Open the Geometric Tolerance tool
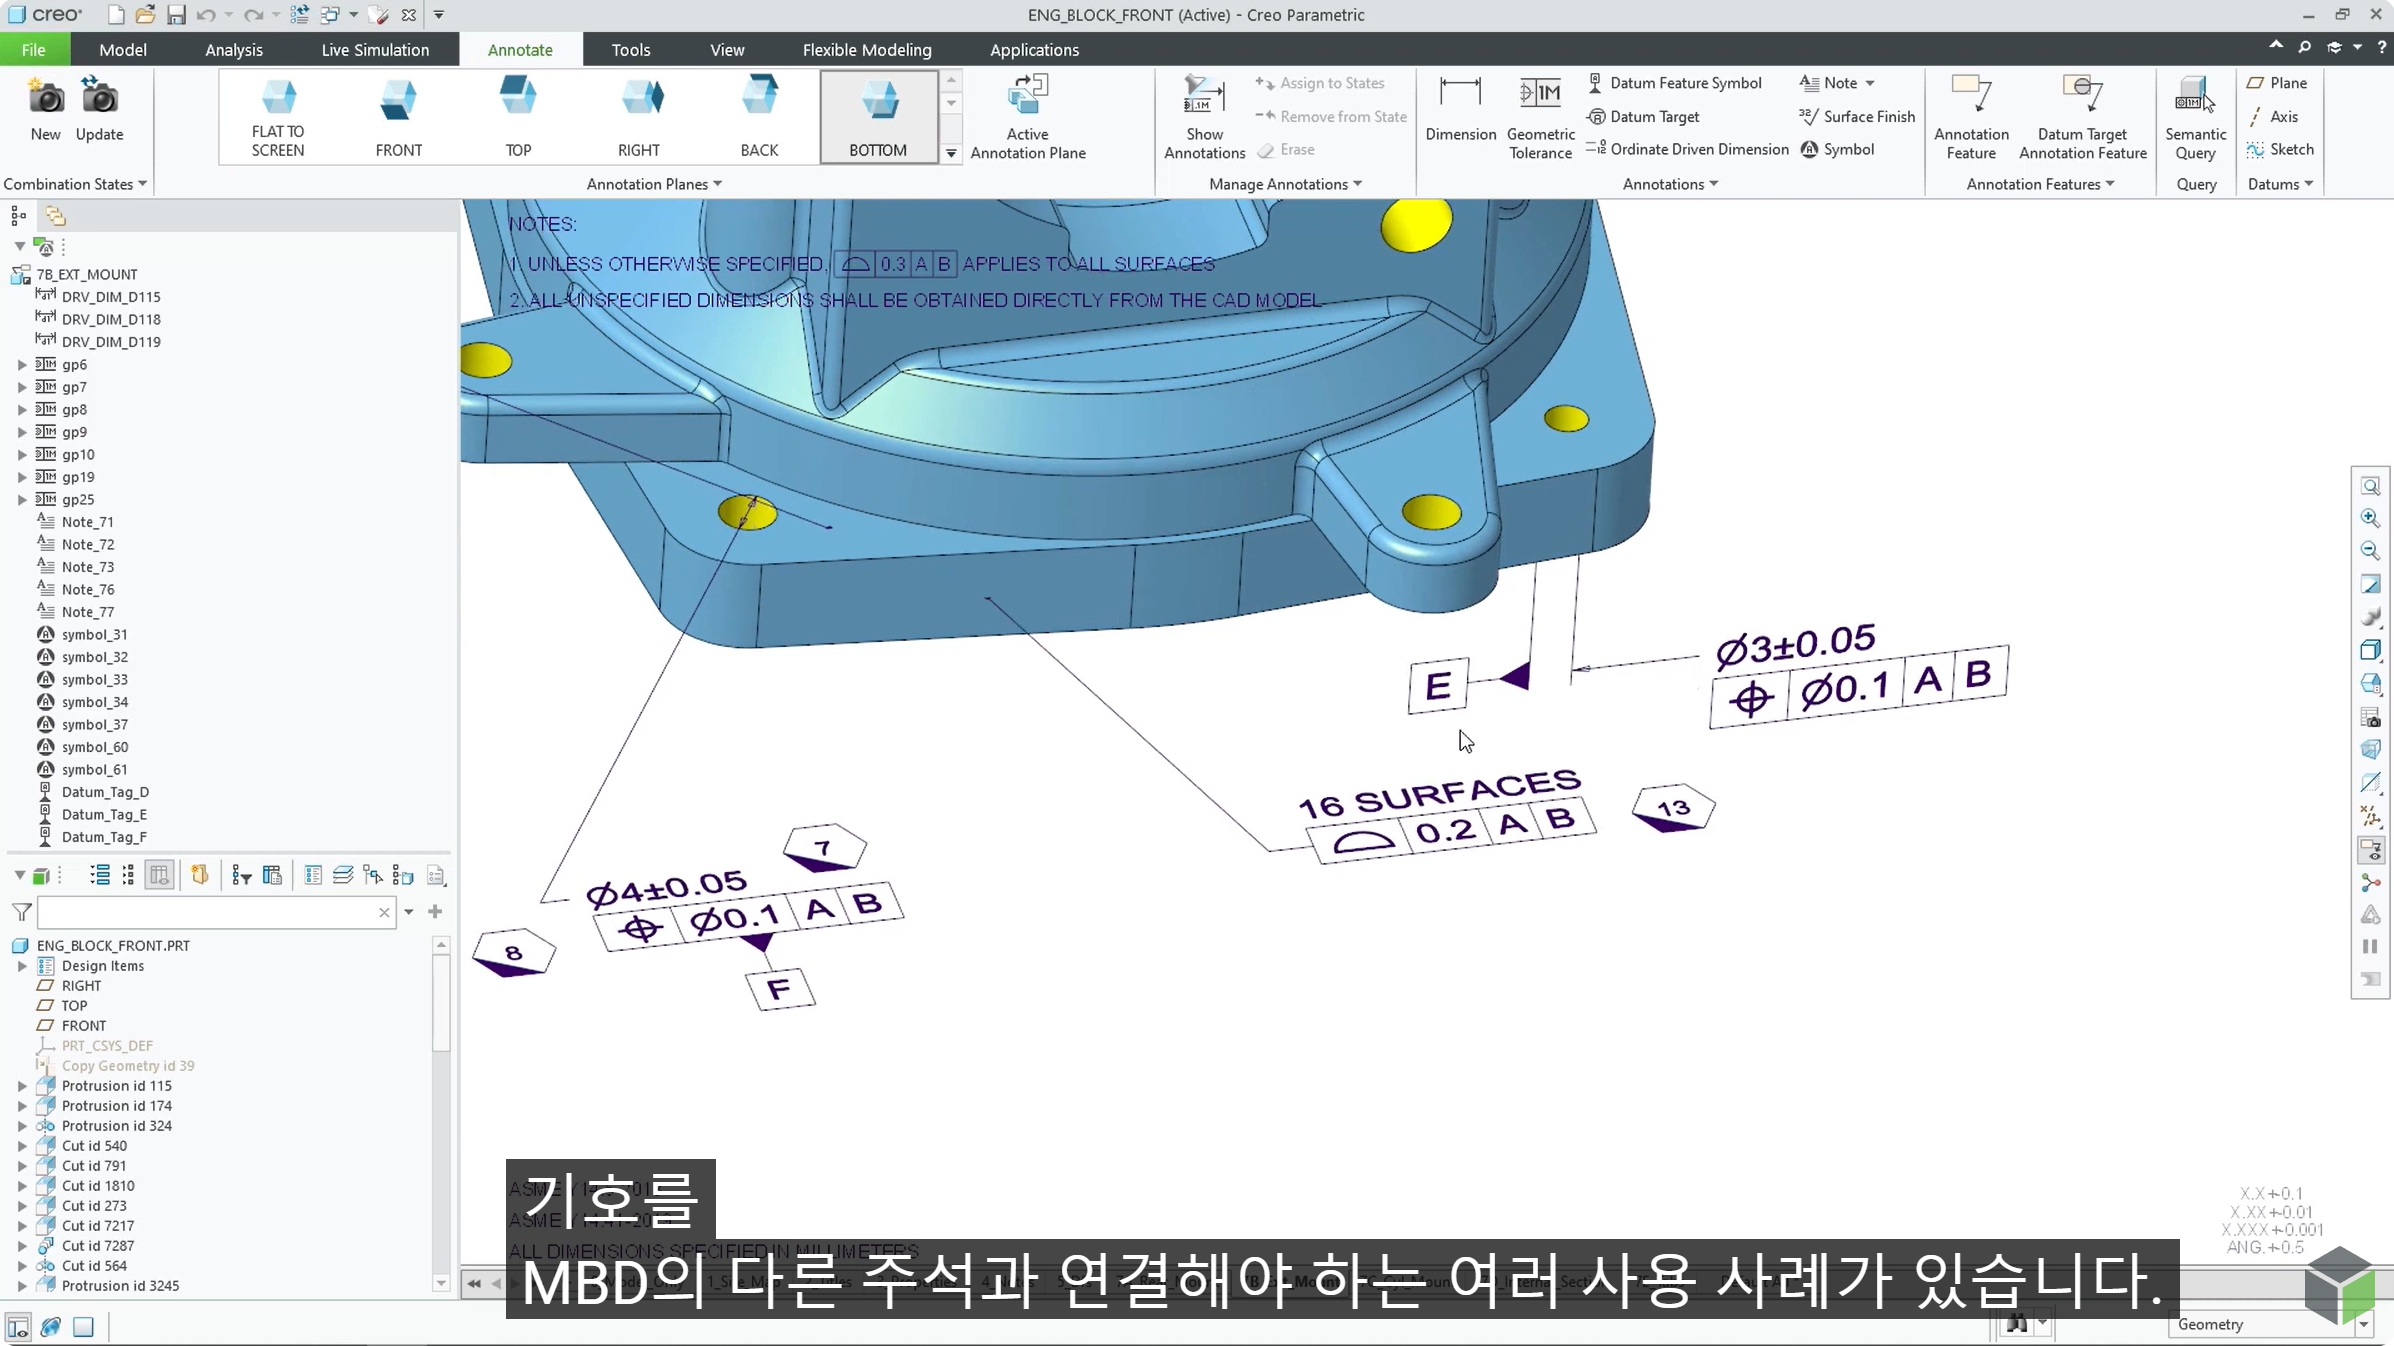Image resolution: width=2394 pixels, height=1346 pixels. coord(1540,118)
